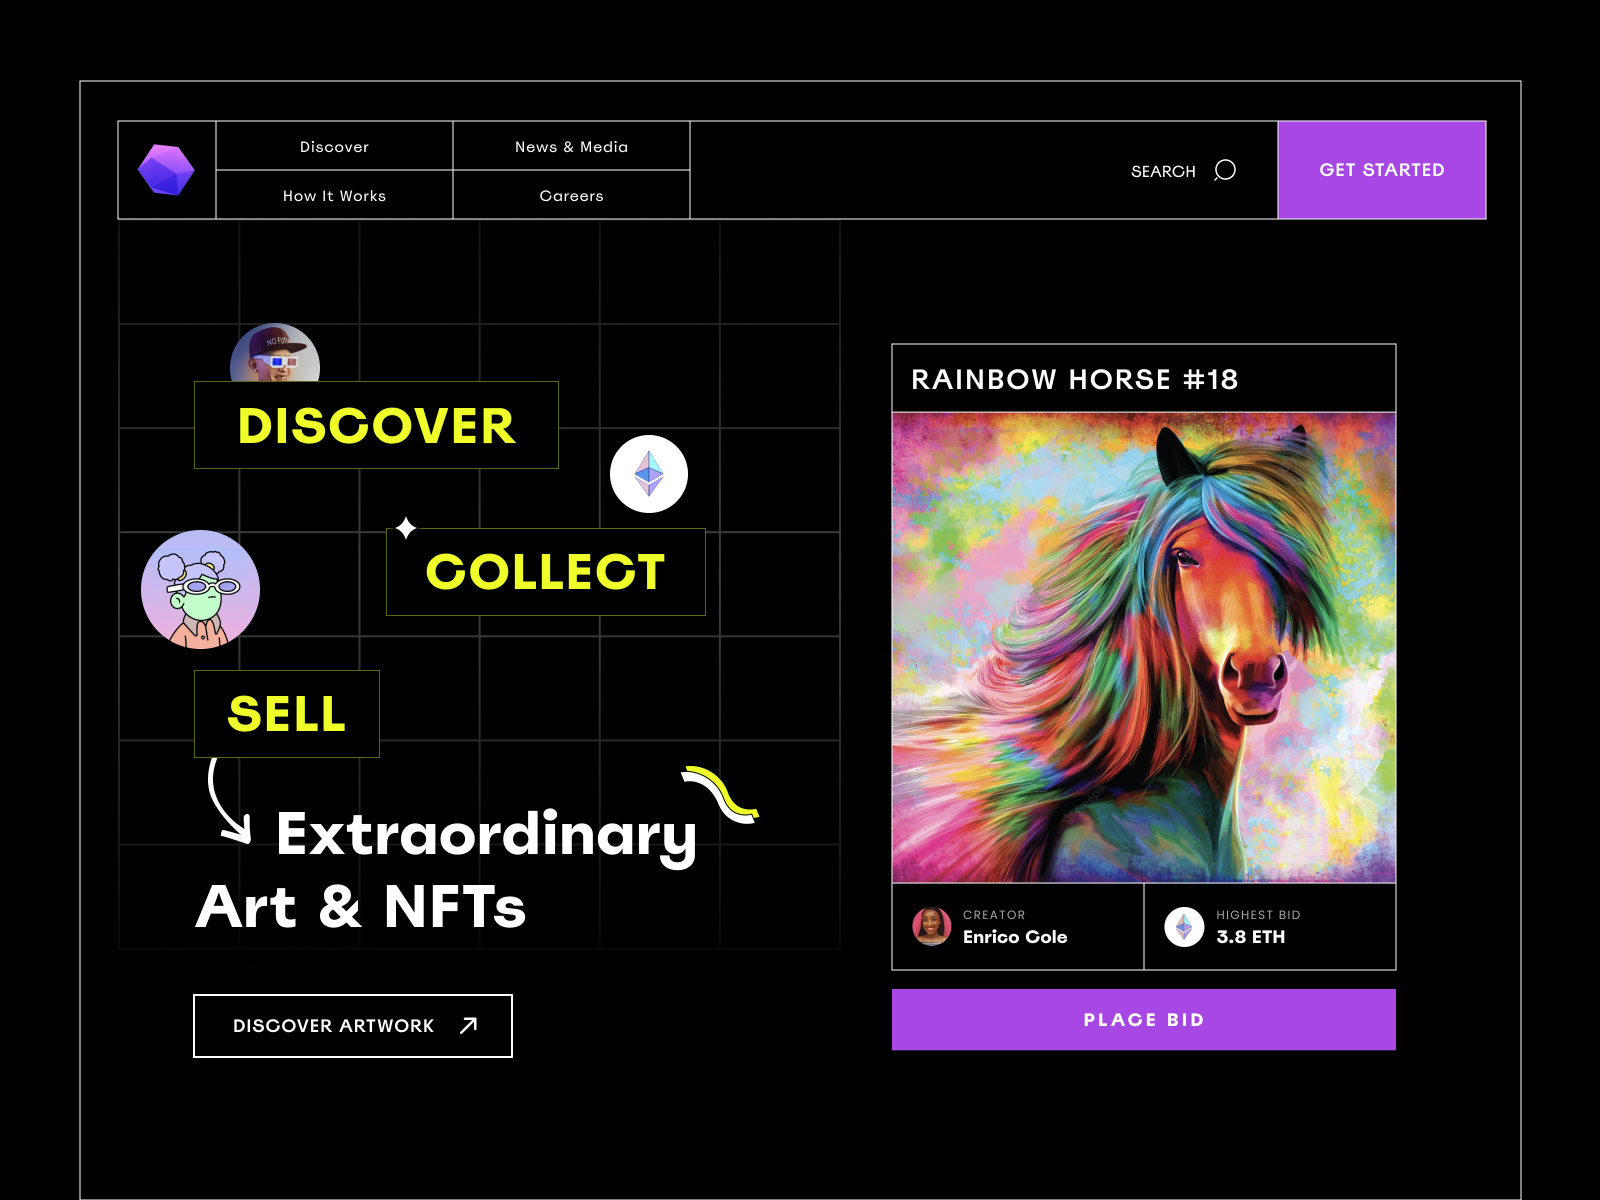Viewport: 1600px width, 1200px height.
Task: Open the News & Media section
Action: [571, 146]
